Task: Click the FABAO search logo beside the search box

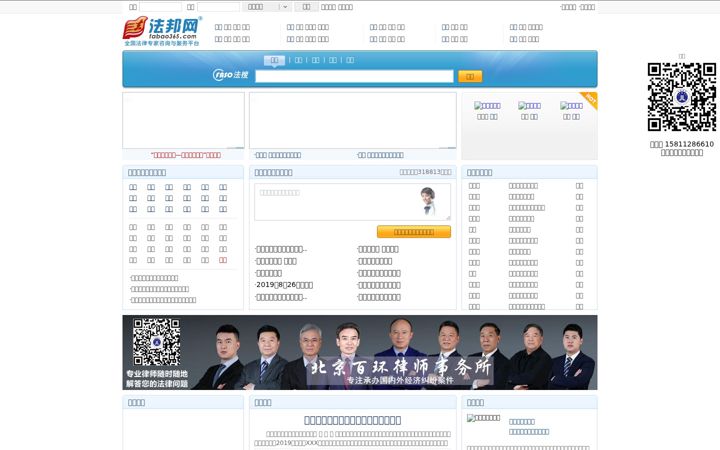Action: pos(231,74)
